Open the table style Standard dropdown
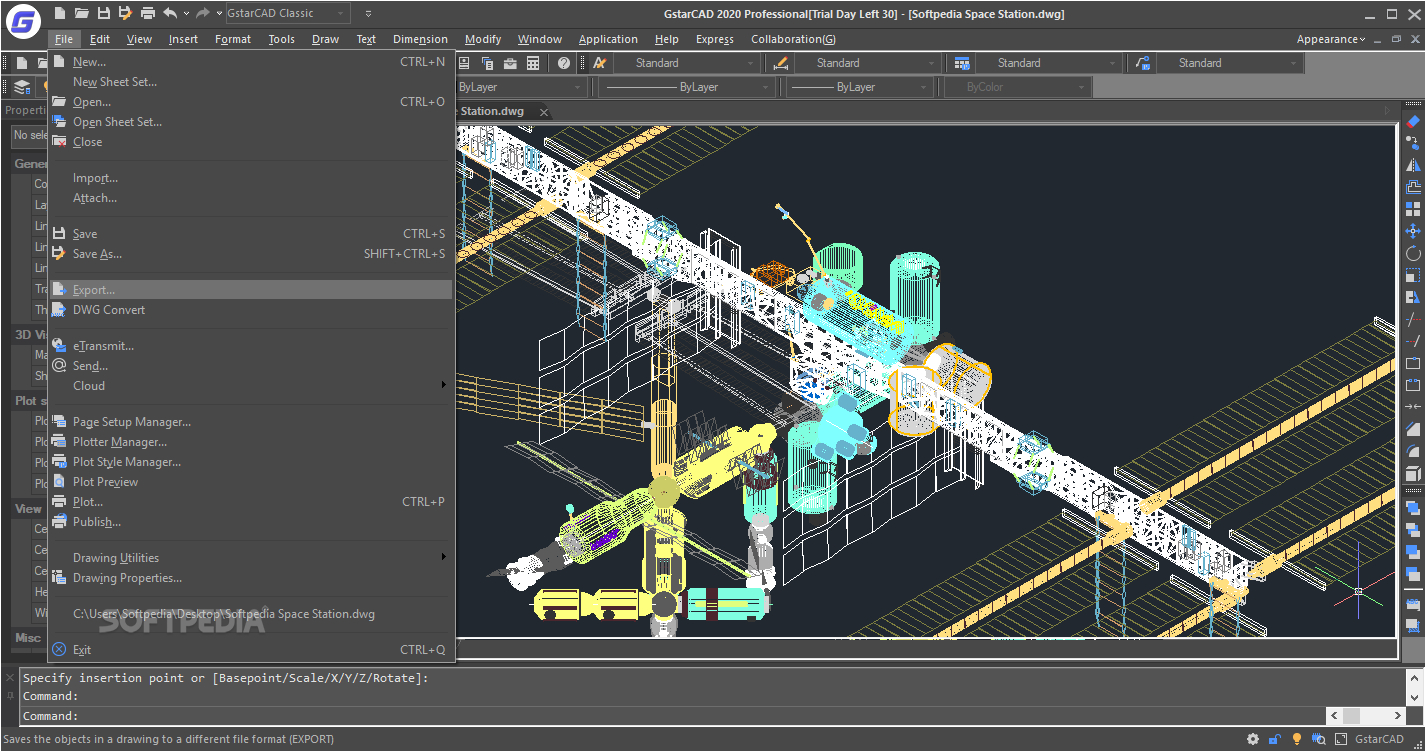 [1047, 63]
